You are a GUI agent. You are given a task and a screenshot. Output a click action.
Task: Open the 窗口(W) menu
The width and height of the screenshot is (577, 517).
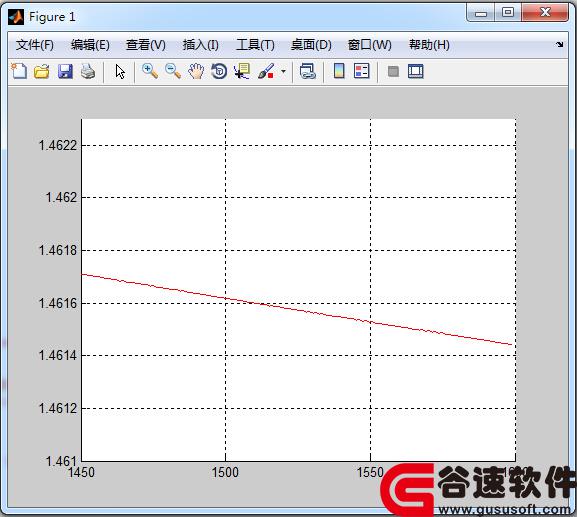[370, 45]
